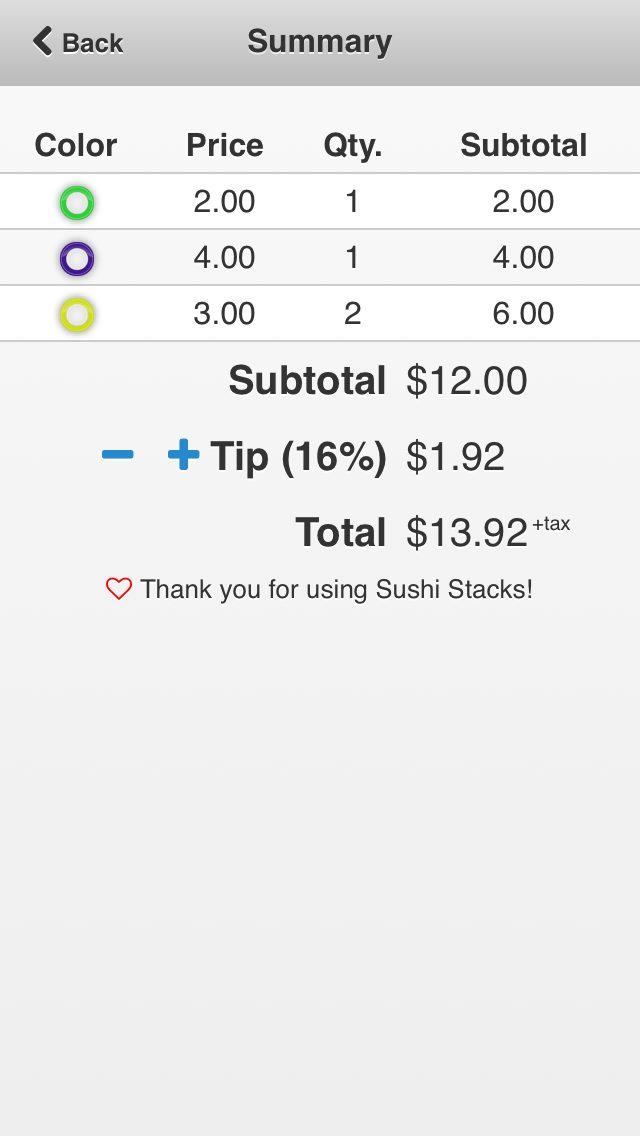Select the purple plate color ring

[x=77, y=259]
